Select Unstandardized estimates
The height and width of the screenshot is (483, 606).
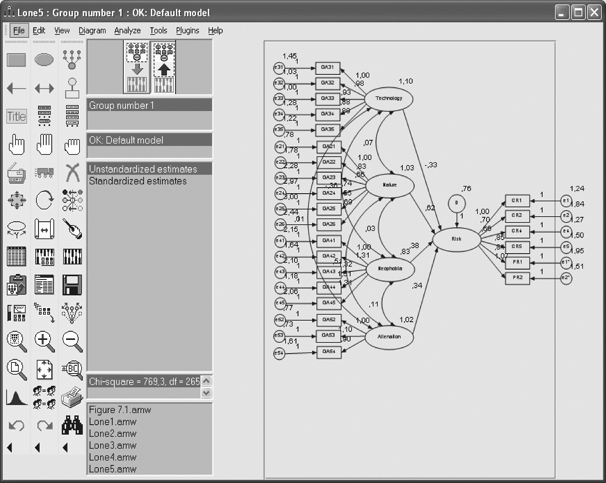(149, 169)
